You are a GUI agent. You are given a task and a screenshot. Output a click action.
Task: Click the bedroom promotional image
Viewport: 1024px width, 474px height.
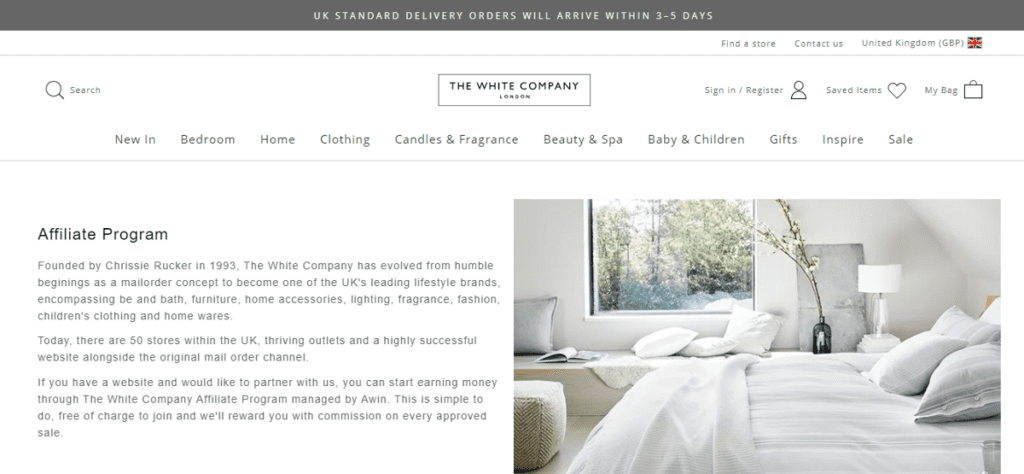click(757, 336)
